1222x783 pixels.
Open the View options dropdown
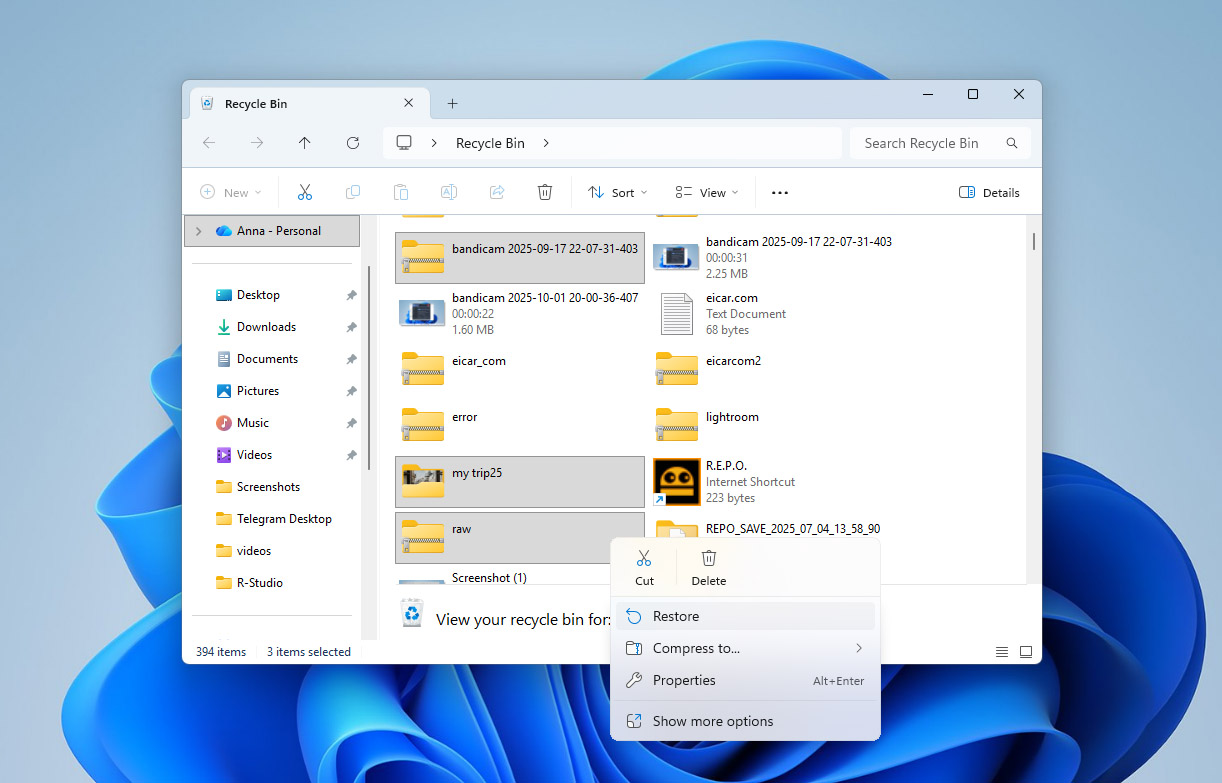pyautogui.click(x=706, y=191)
